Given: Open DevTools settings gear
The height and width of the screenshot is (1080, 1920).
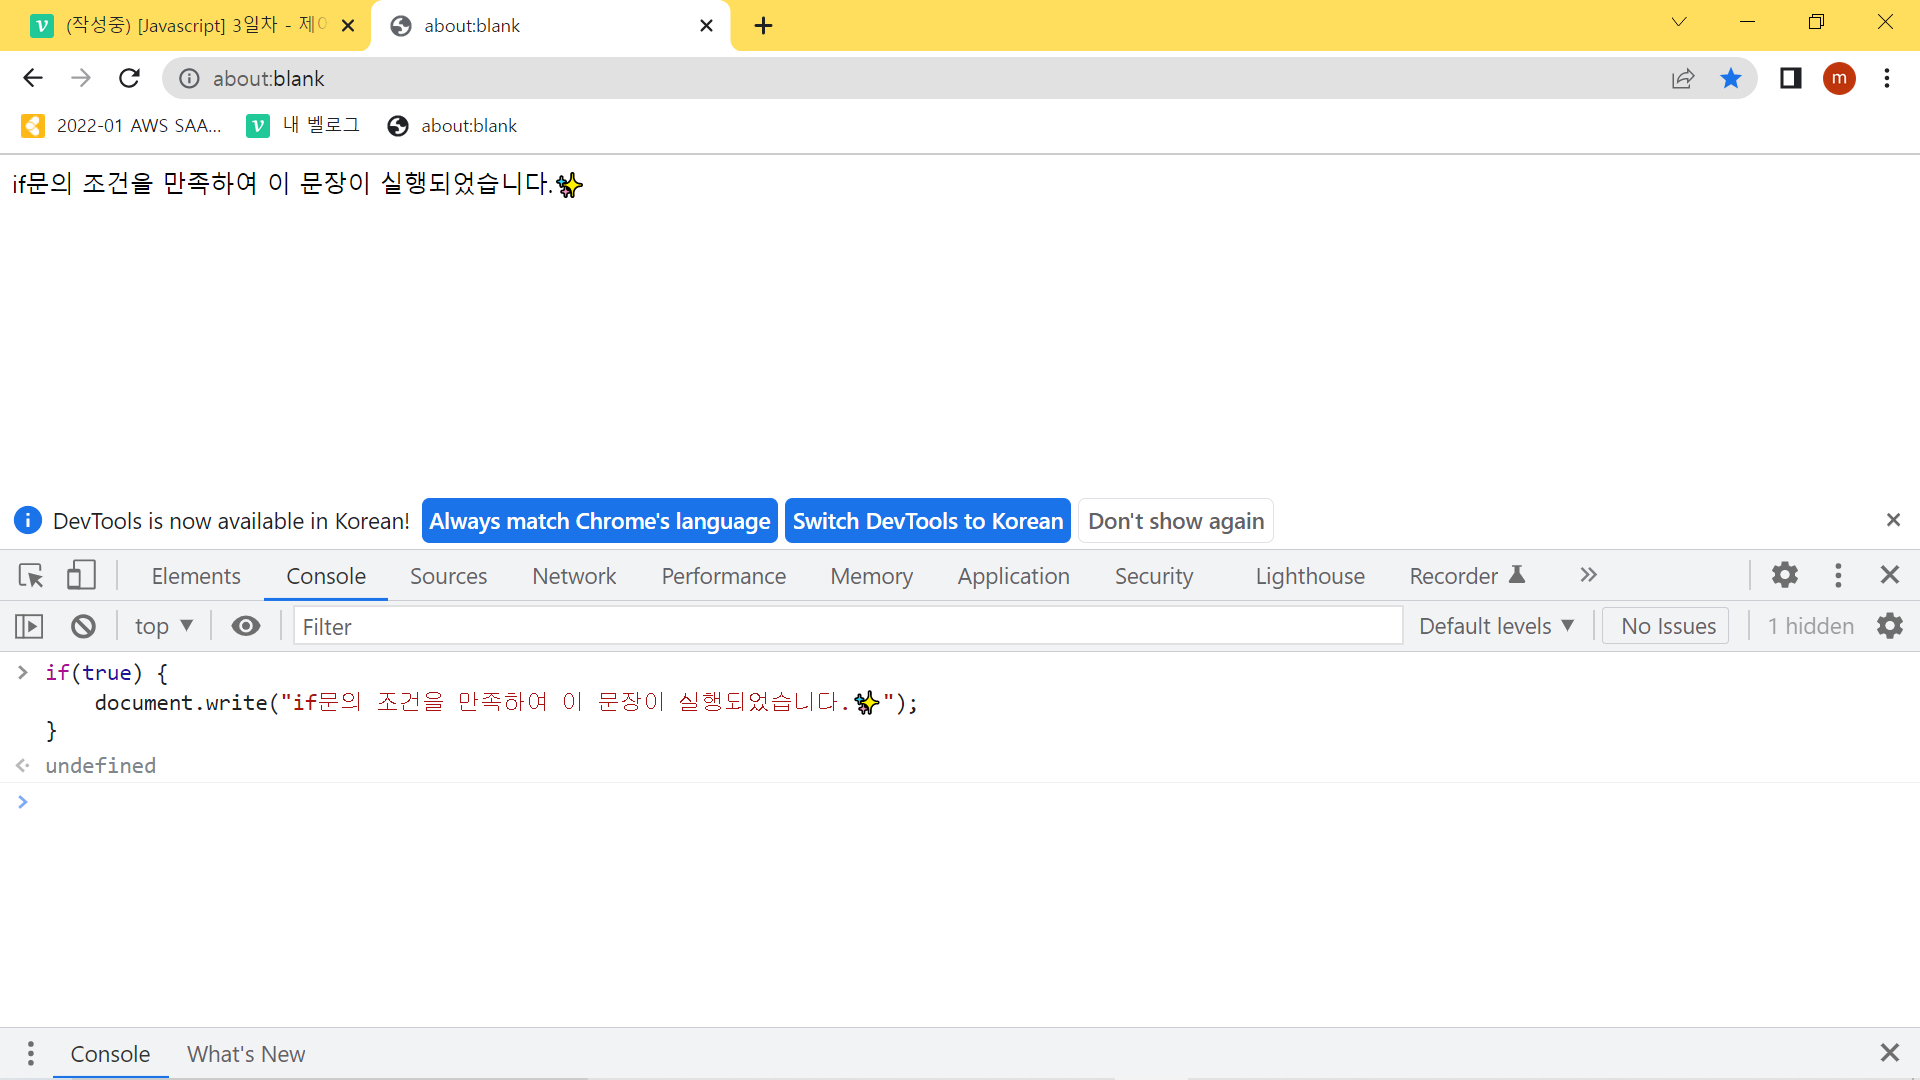Looking at the screenshot, I should pos(1785,576).
